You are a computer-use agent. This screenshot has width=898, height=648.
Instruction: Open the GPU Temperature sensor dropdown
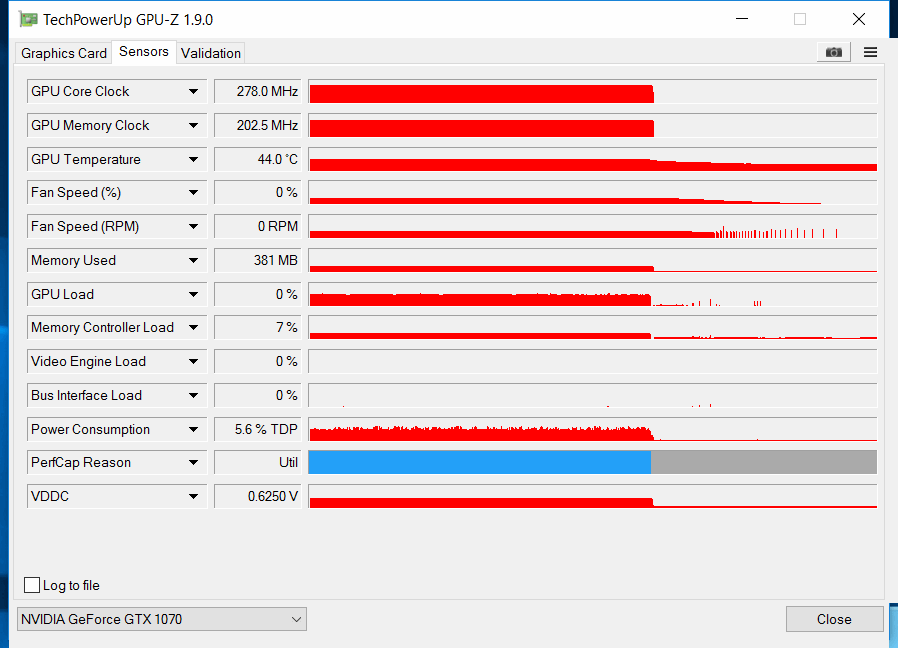click(x=194, y=159)
